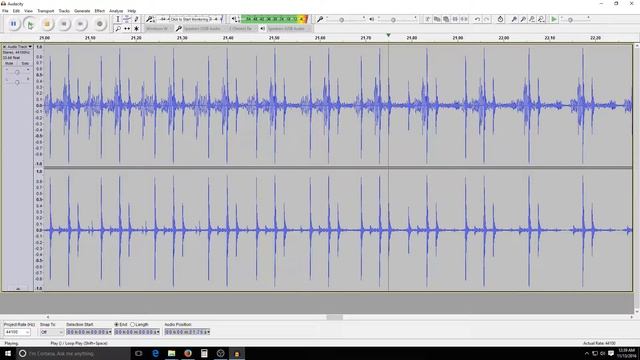Image resolution: width=640 pixels, height=360 pixels.
Task: Open Selection Start format dropdown arrow
Action: tap(110, 332)
